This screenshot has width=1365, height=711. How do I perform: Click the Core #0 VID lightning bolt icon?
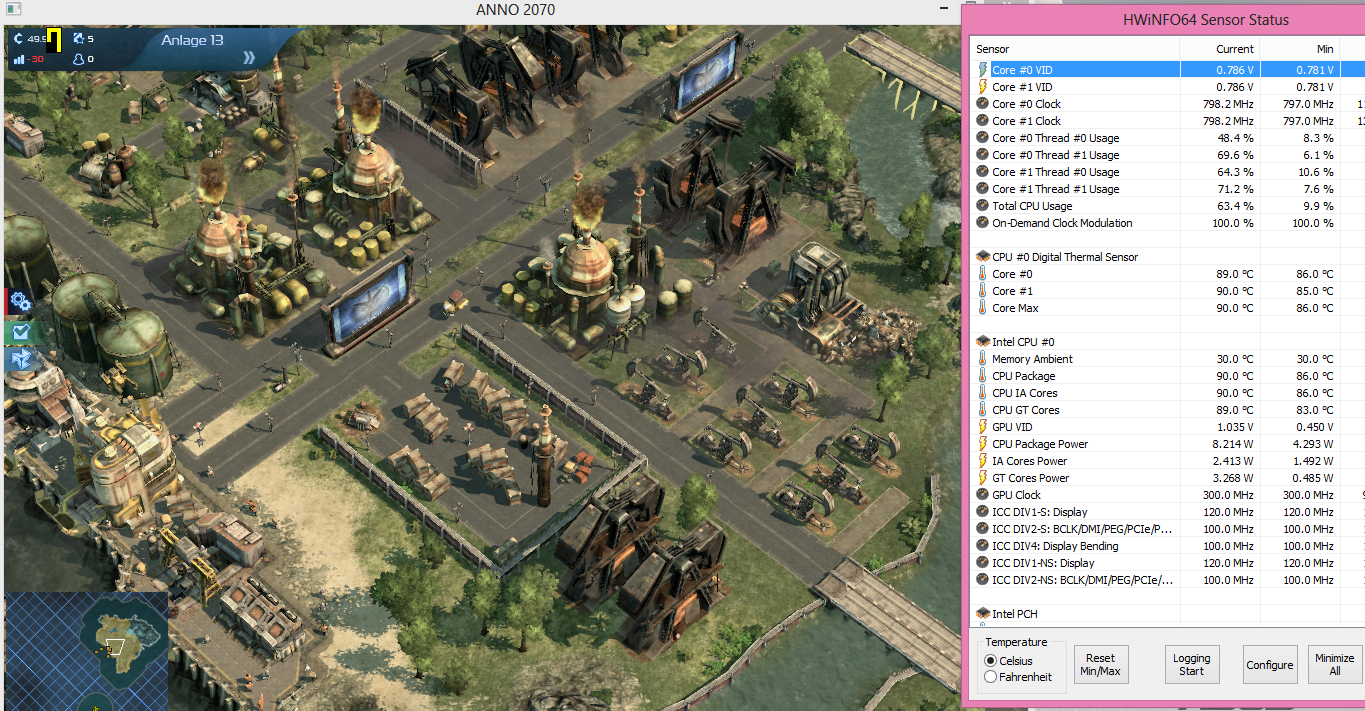click(982, 70)
